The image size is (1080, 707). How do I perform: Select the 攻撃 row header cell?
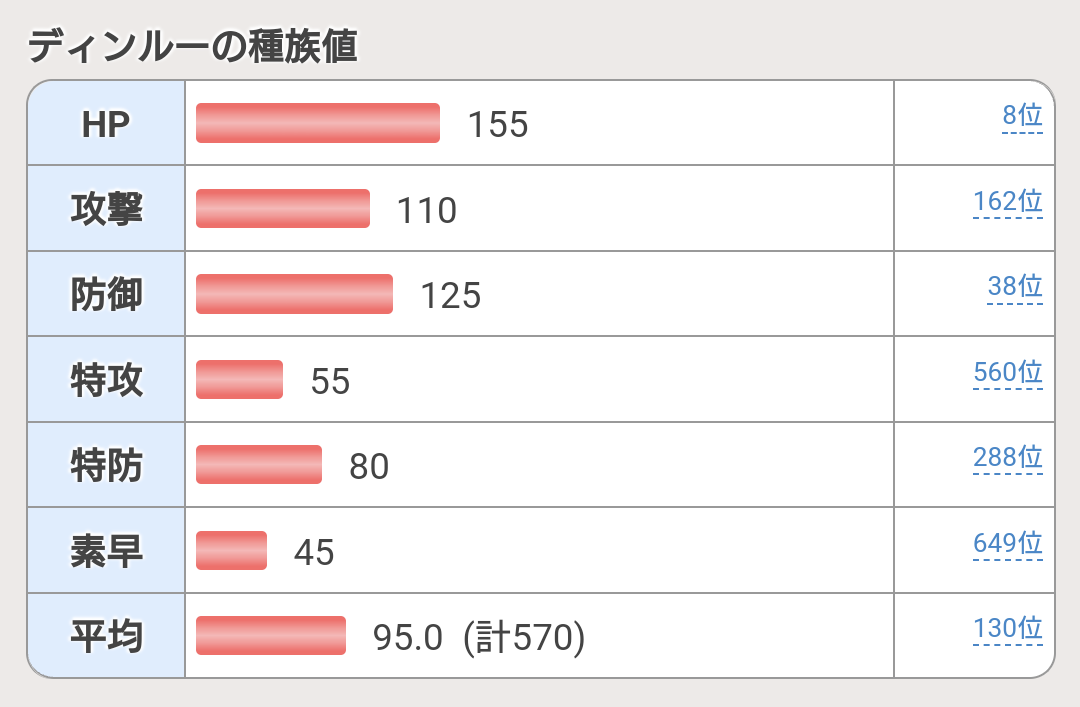(106, 208)
